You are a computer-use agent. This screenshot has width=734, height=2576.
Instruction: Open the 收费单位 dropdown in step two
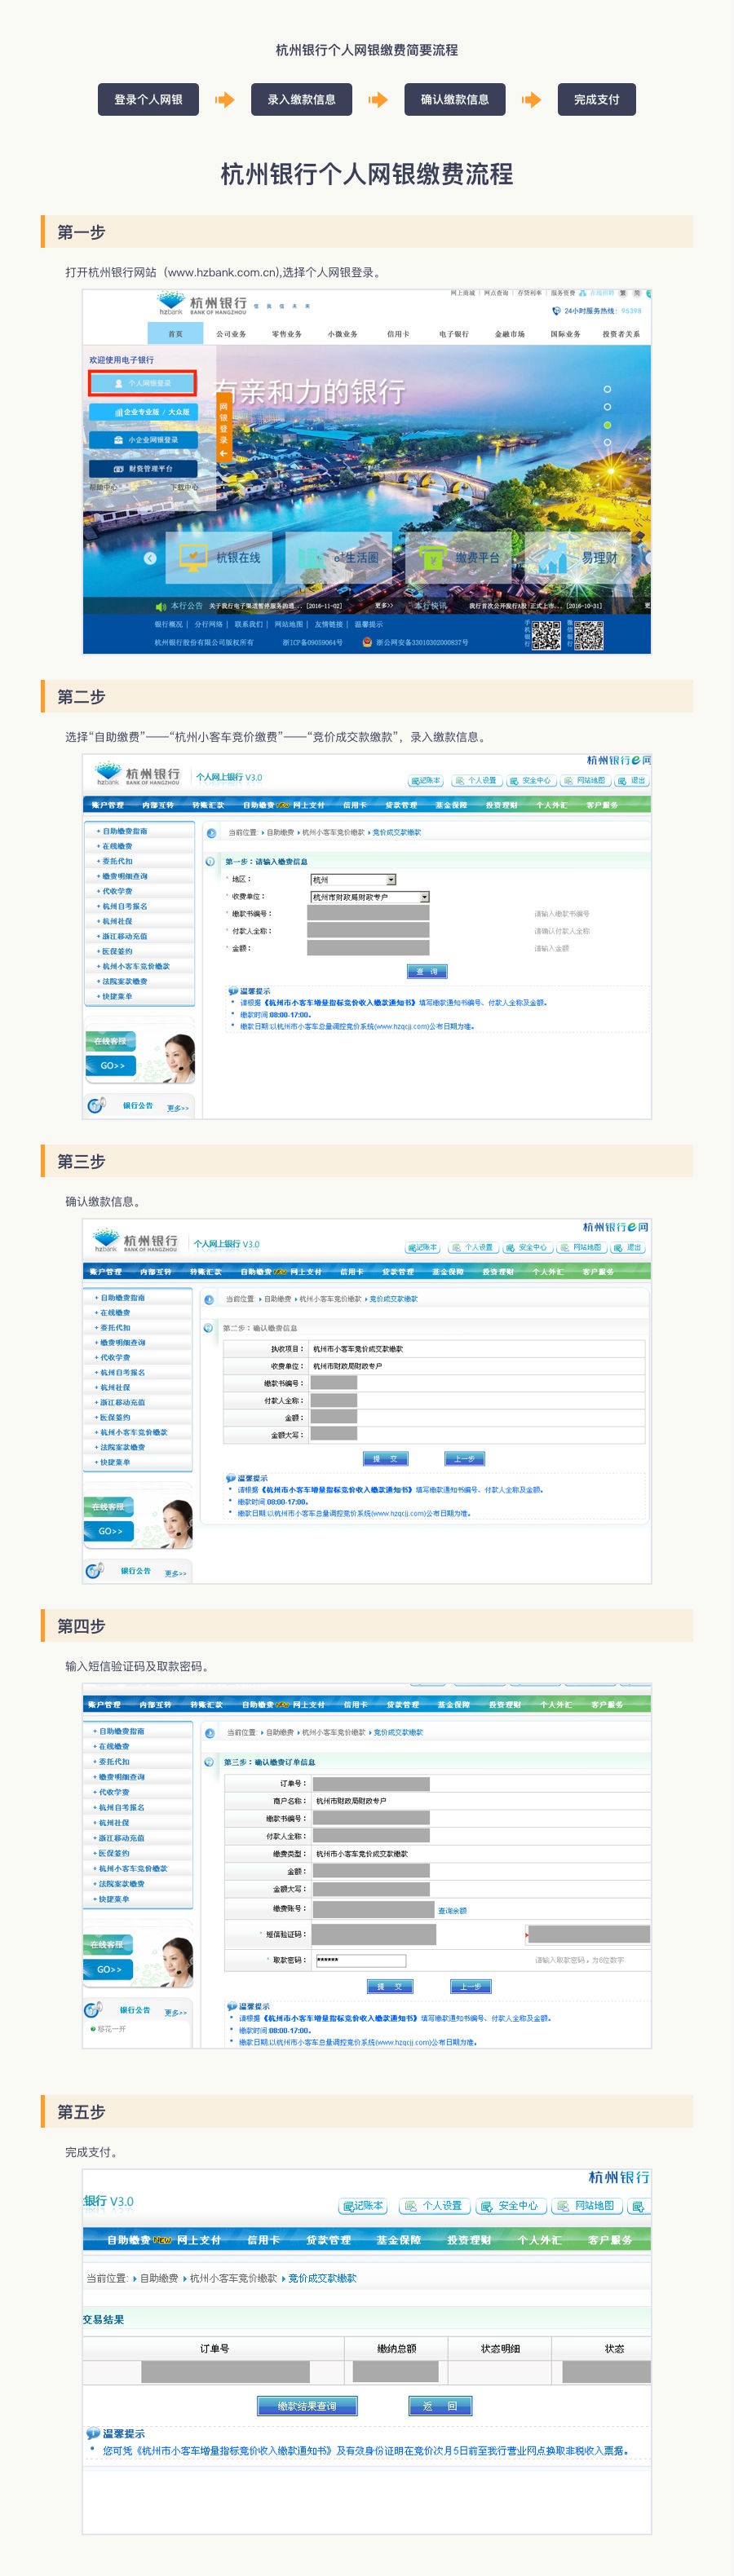(x=370, y=897)
